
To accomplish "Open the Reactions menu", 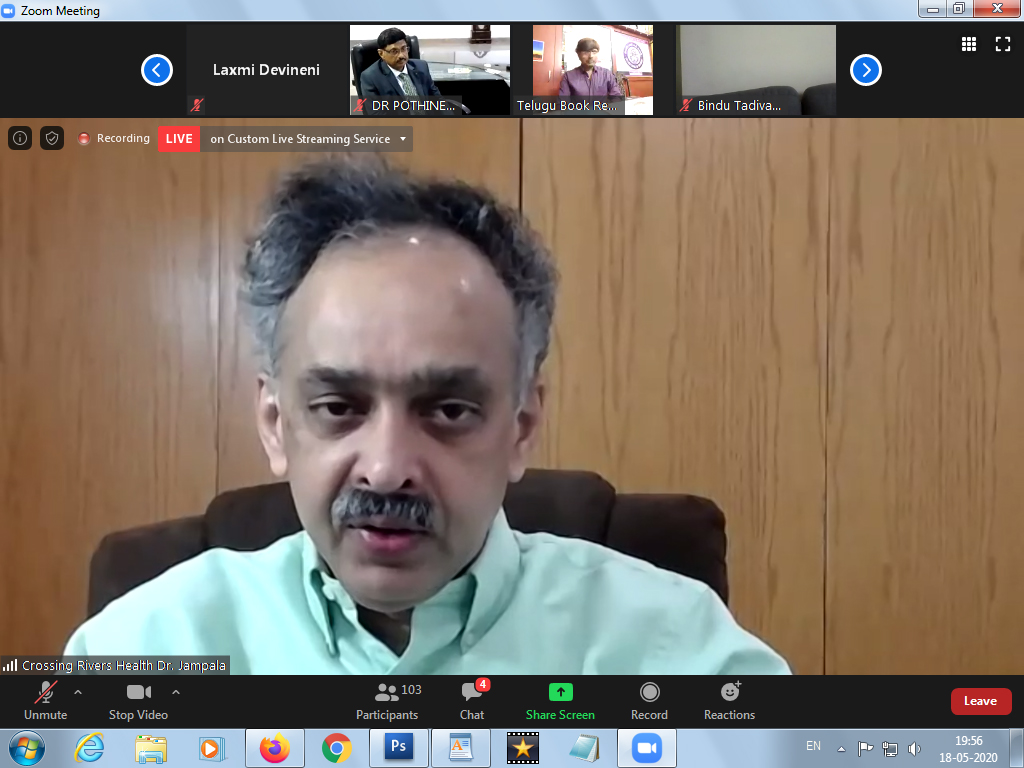I will pyautogui.click(x=729, y=700).
